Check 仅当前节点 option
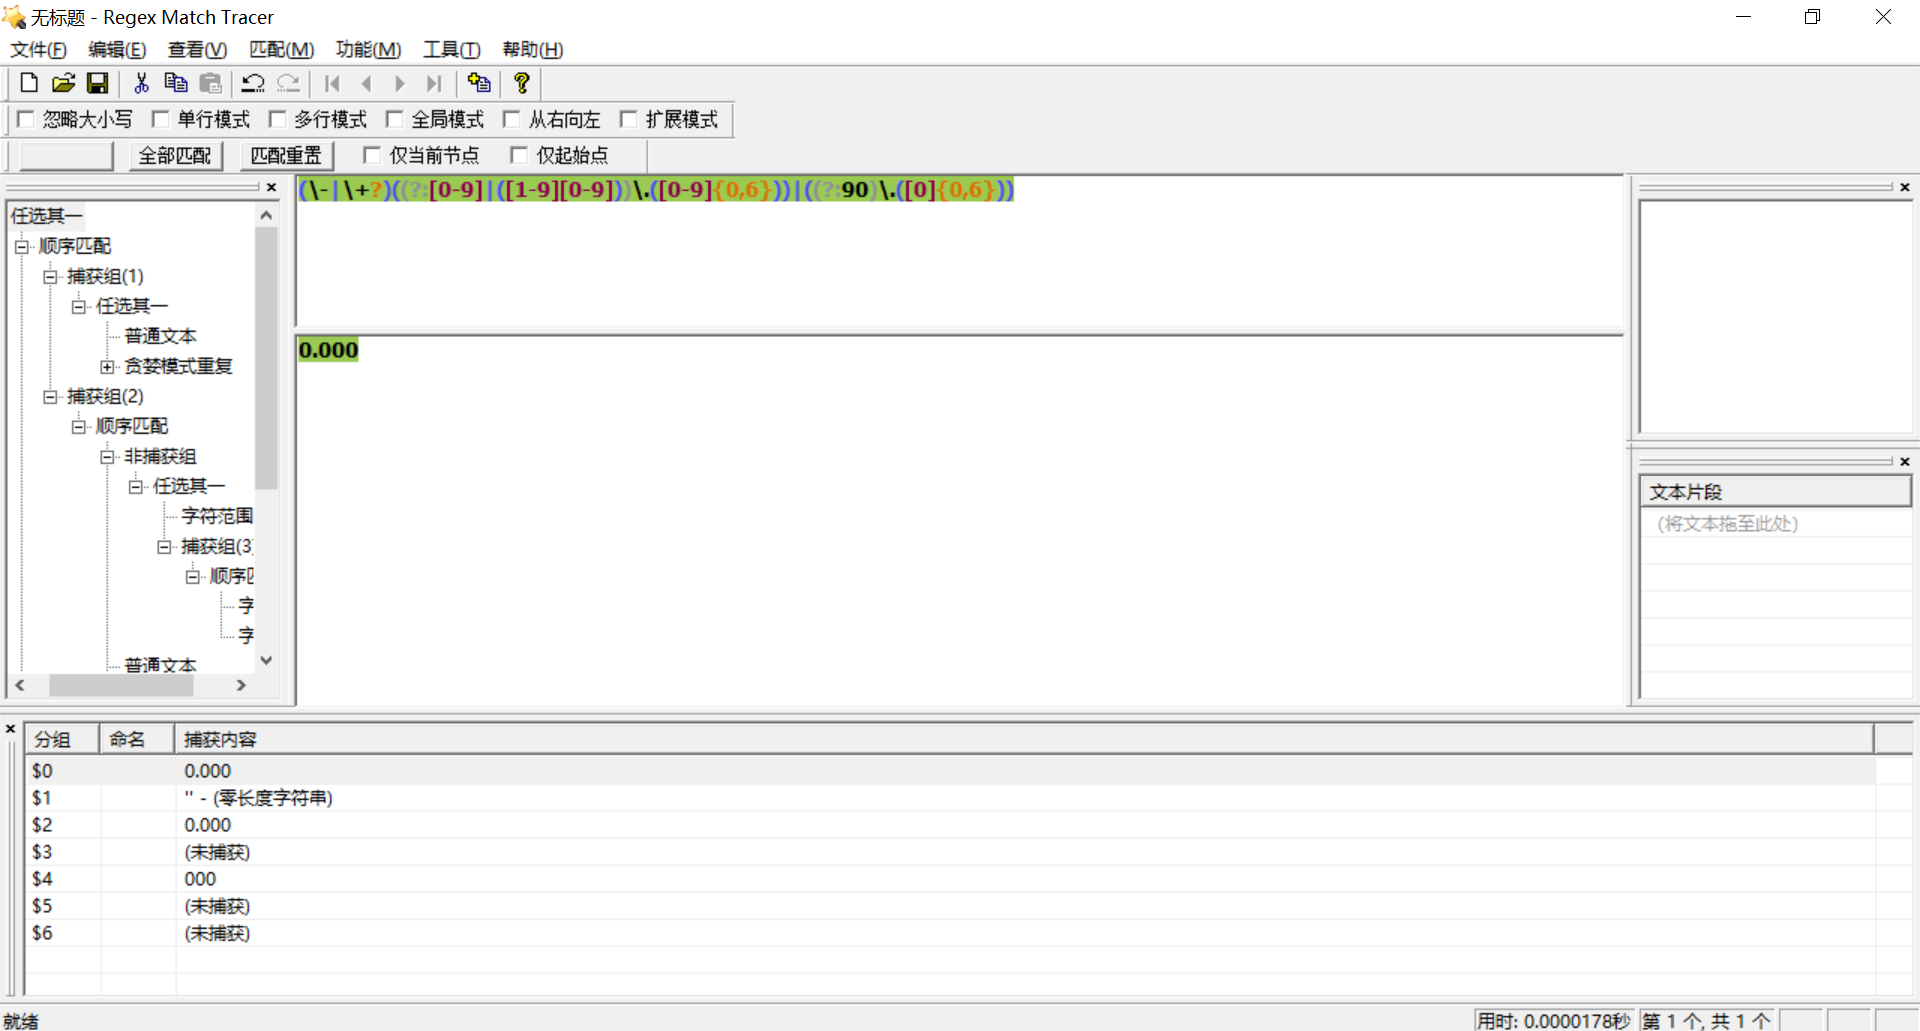The width and height of the screenshot is (1920, 1031). click(372, 155)
